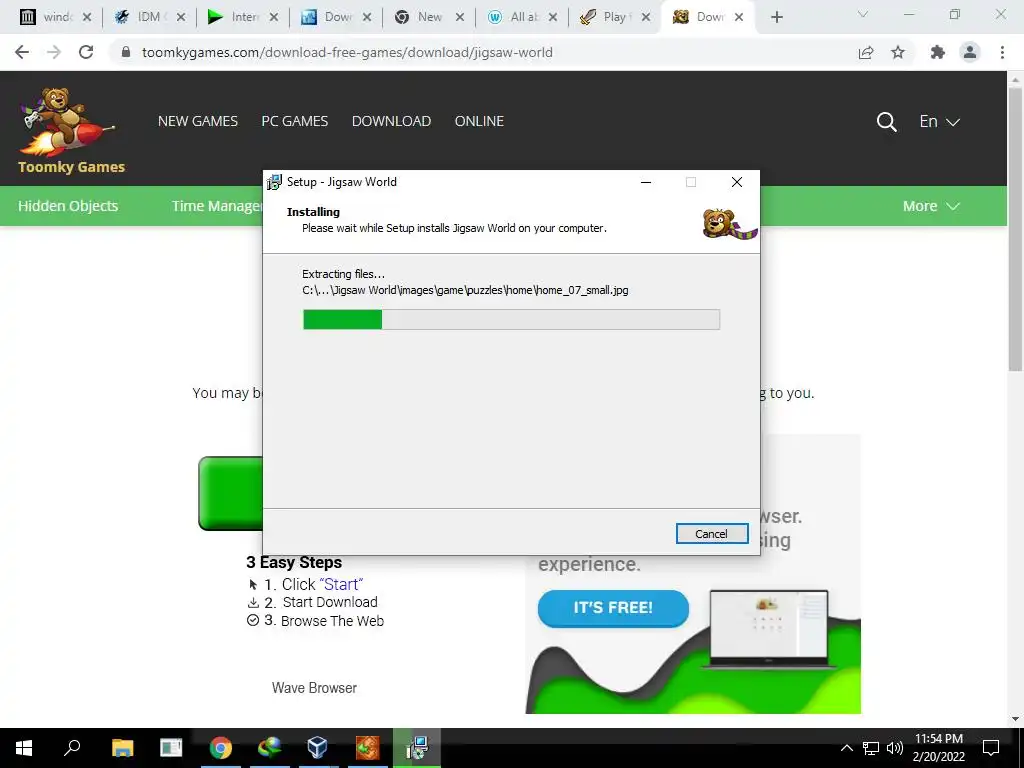
Task: Open the DOWNLOAD menu item
Action: tap(391, 121)
